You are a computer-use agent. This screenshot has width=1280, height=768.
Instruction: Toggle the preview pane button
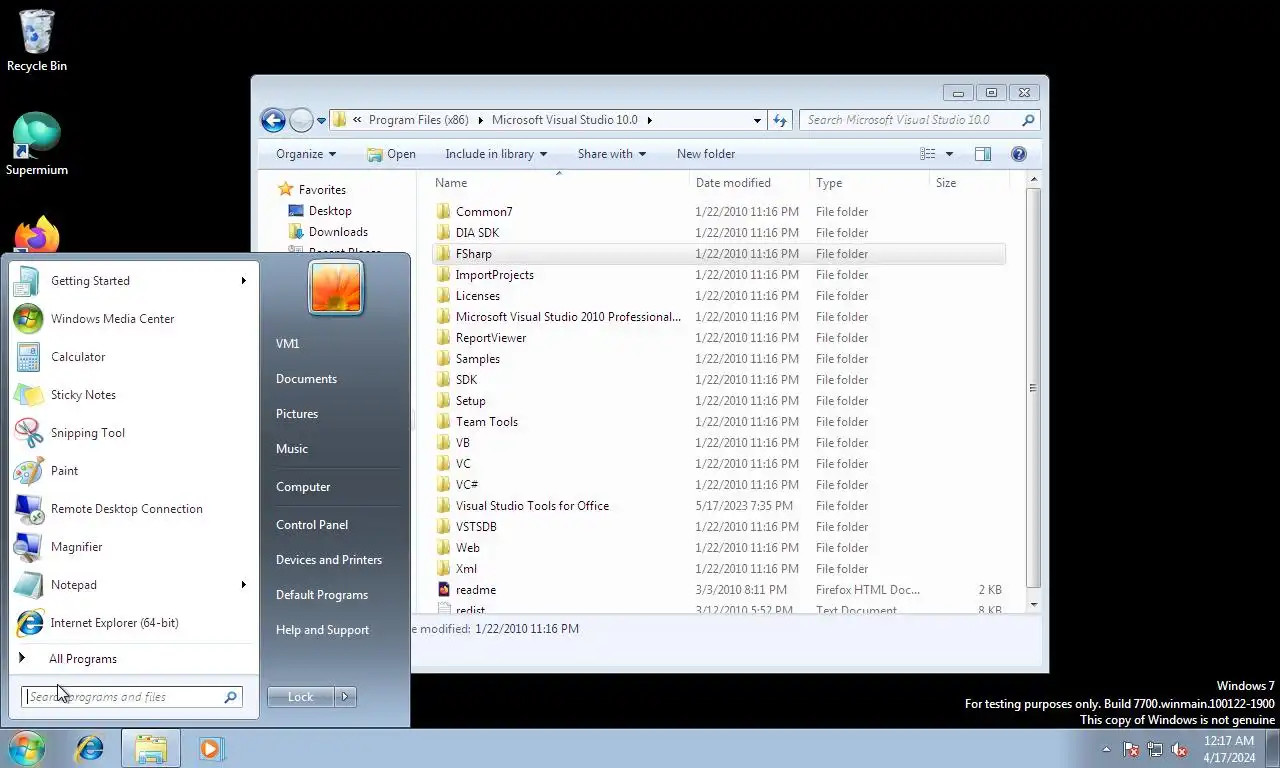point(983,154)
